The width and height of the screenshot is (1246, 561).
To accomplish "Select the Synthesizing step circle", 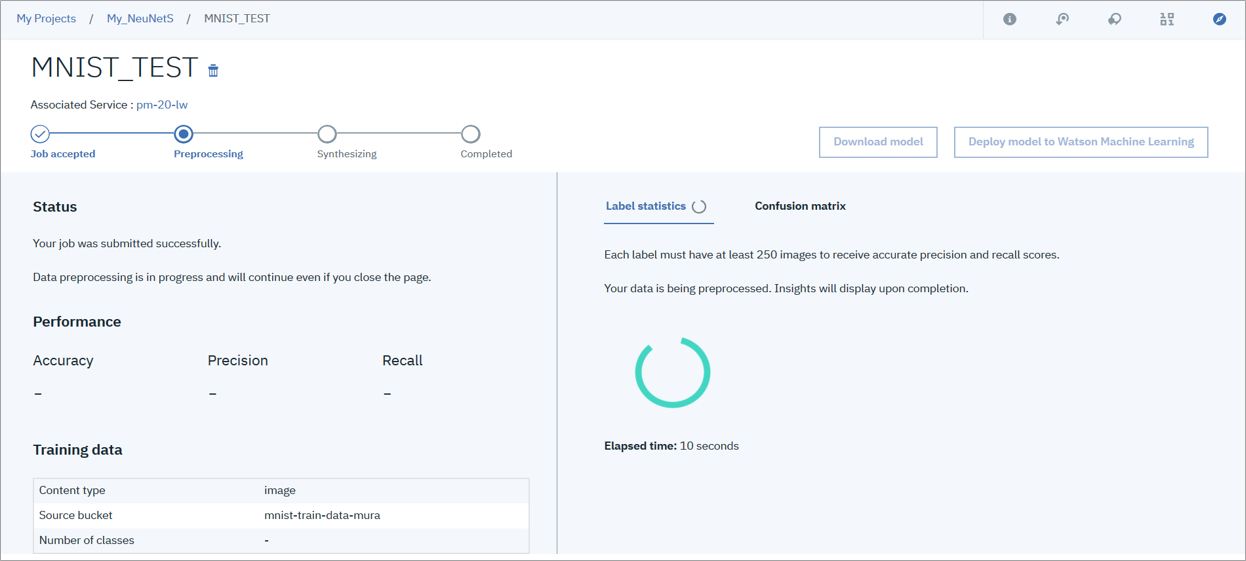I will pyautogui.click(x=327, y=134).
